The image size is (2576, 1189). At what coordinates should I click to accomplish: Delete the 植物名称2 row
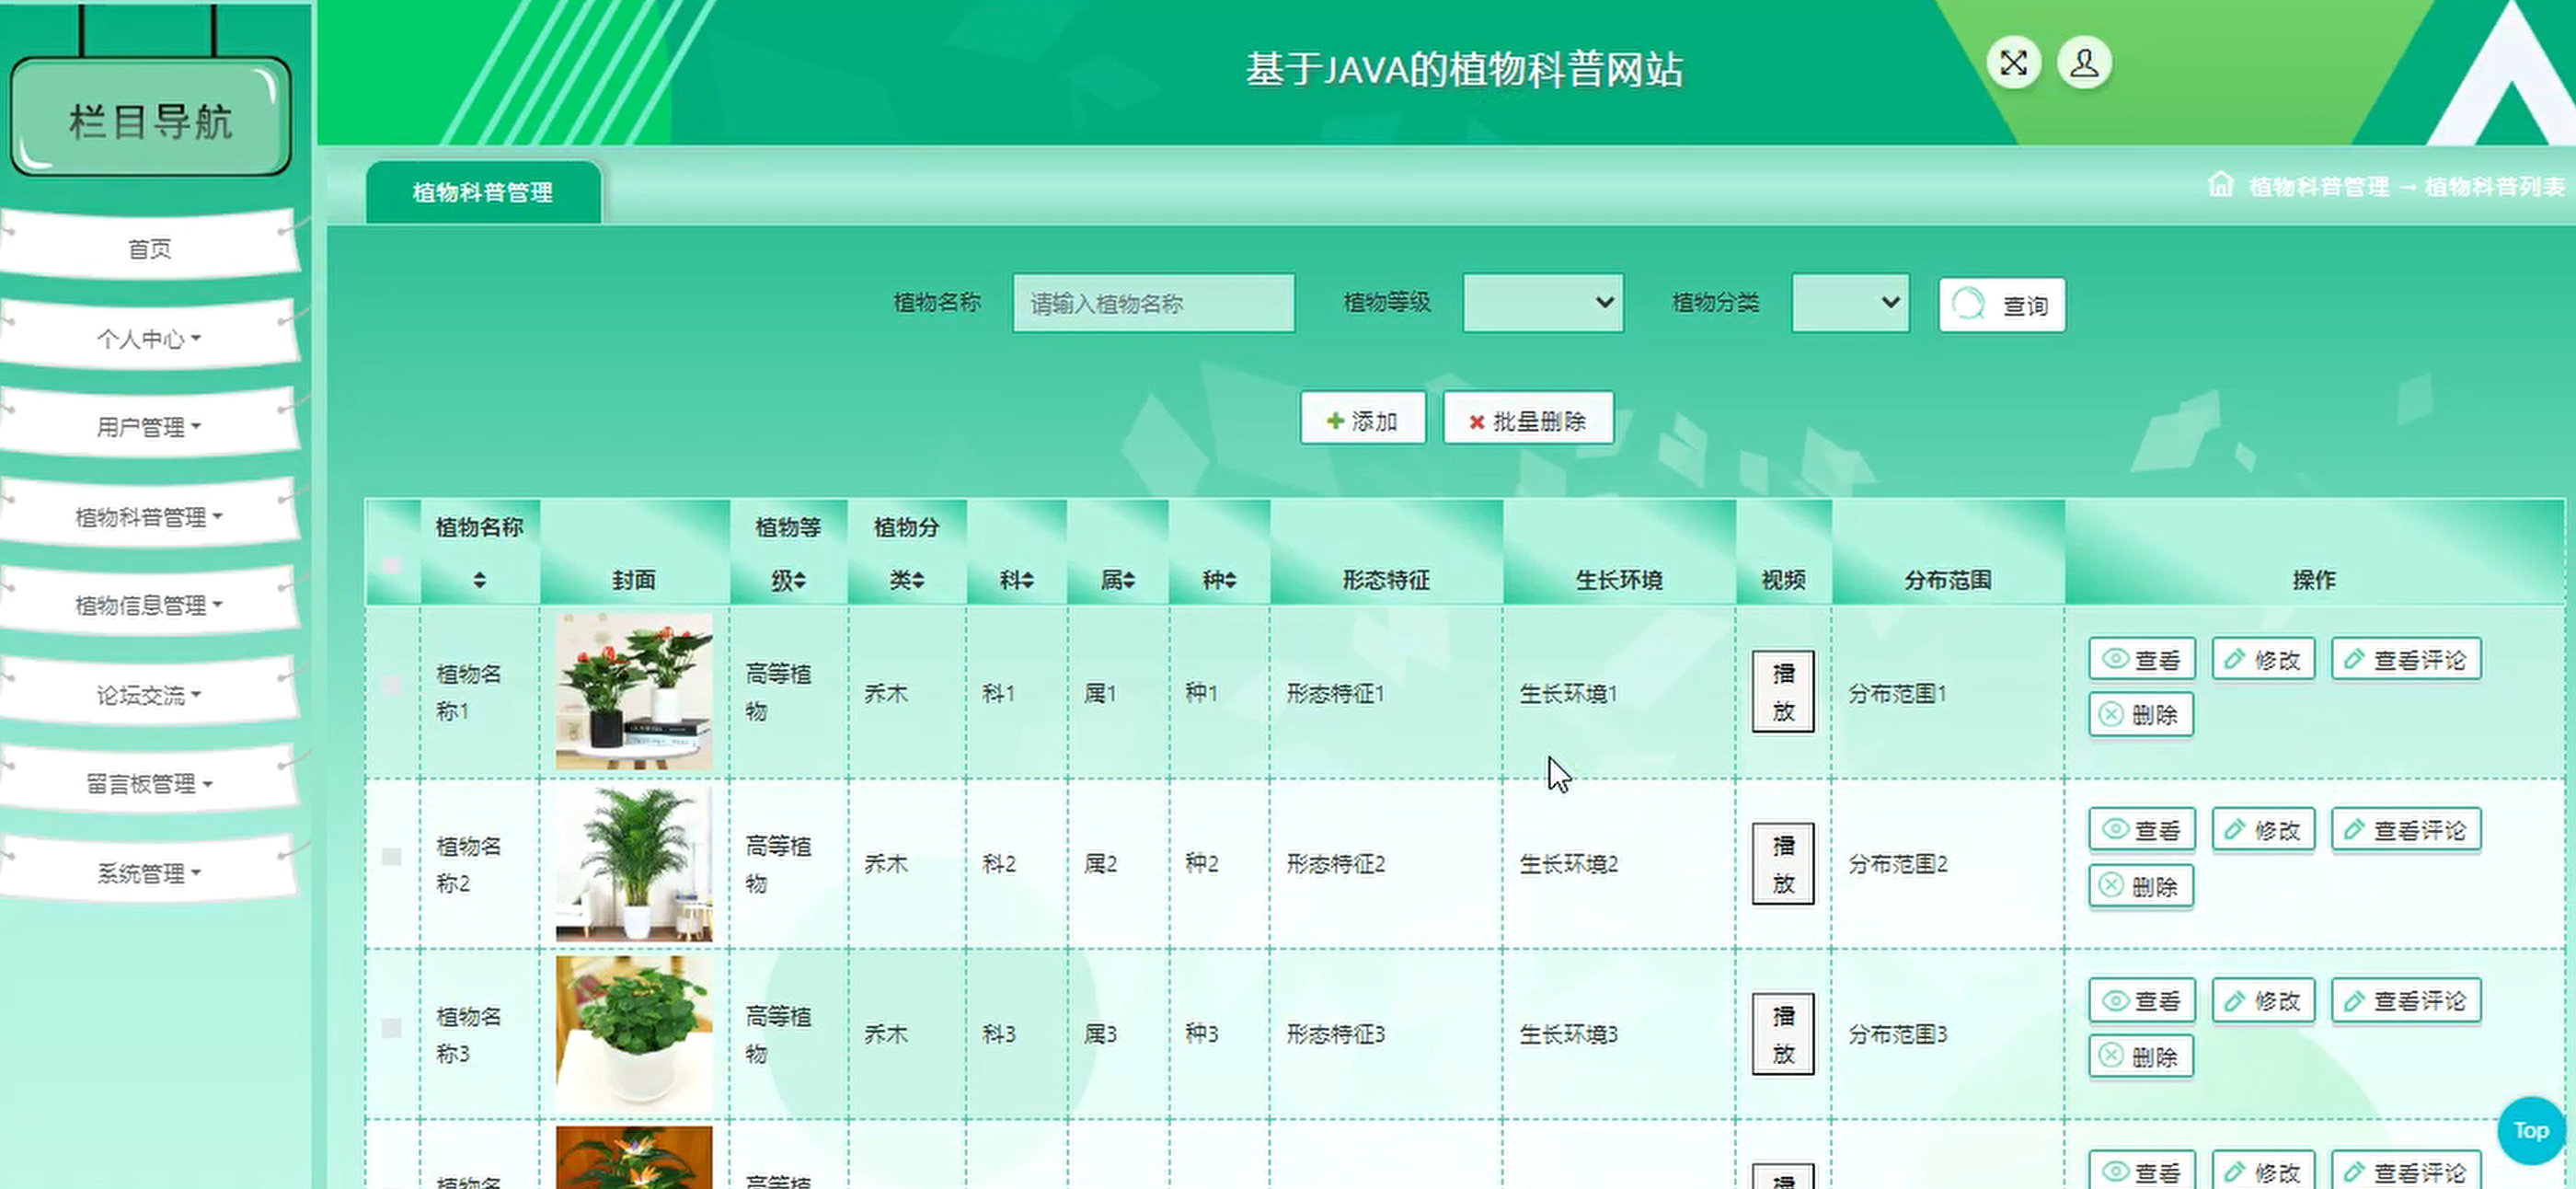click(2140, 886)
